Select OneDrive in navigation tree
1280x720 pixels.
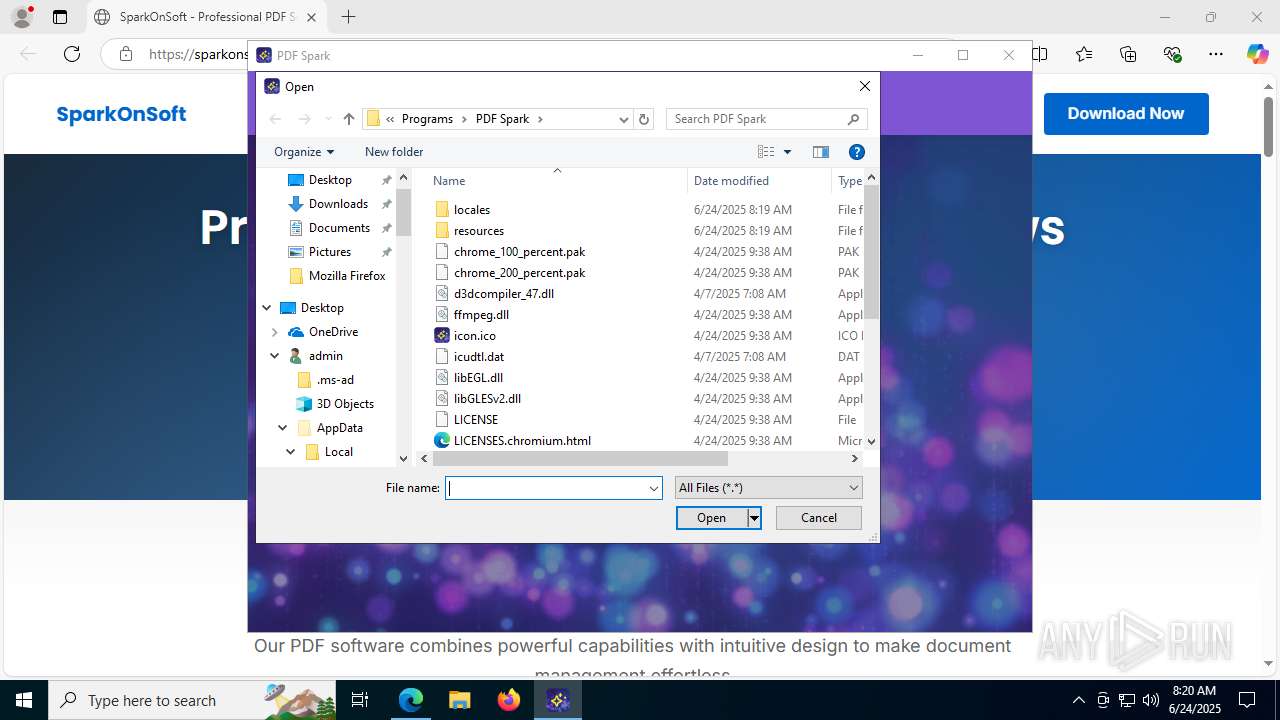[333, 332]
